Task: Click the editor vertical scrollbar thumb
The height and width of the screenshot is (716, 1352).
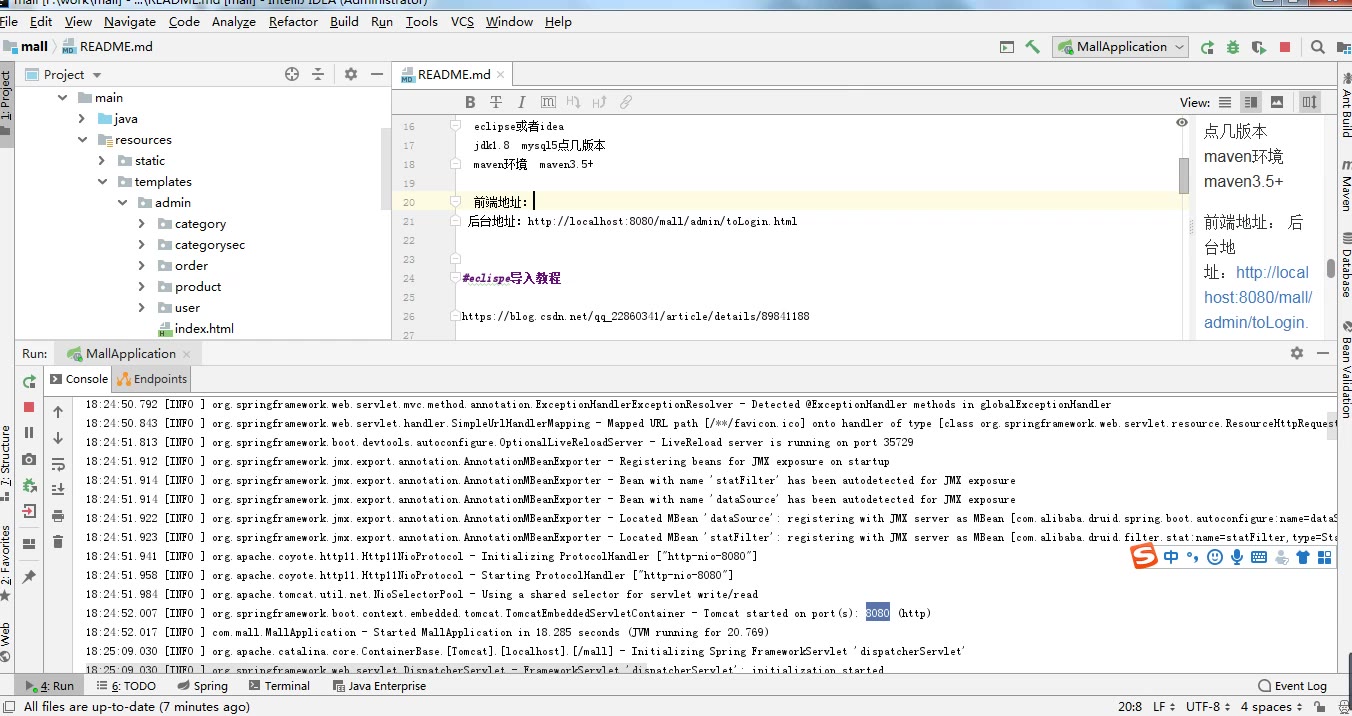Action: coord(1184,175)
